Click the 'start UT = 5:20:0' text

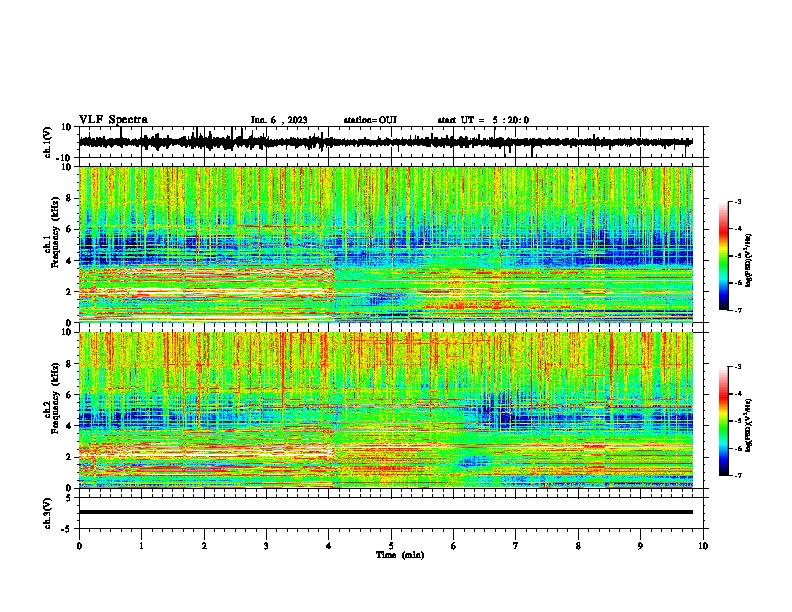(483, 120)
